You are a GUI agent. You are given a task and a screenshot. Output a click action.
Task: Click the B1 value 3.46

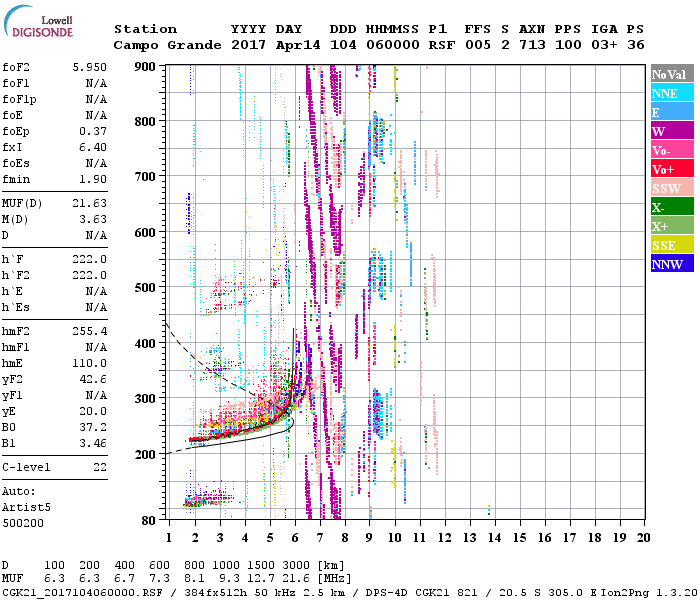tap(93, 443)
